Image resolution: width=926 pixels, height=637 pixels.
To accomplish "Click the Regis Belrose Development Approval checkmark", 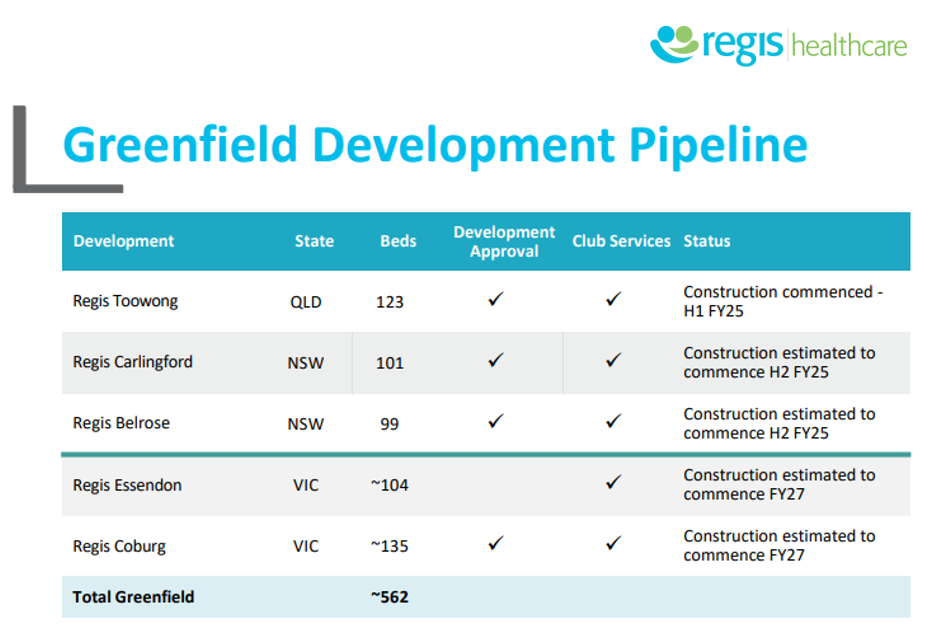I will 494,422.
